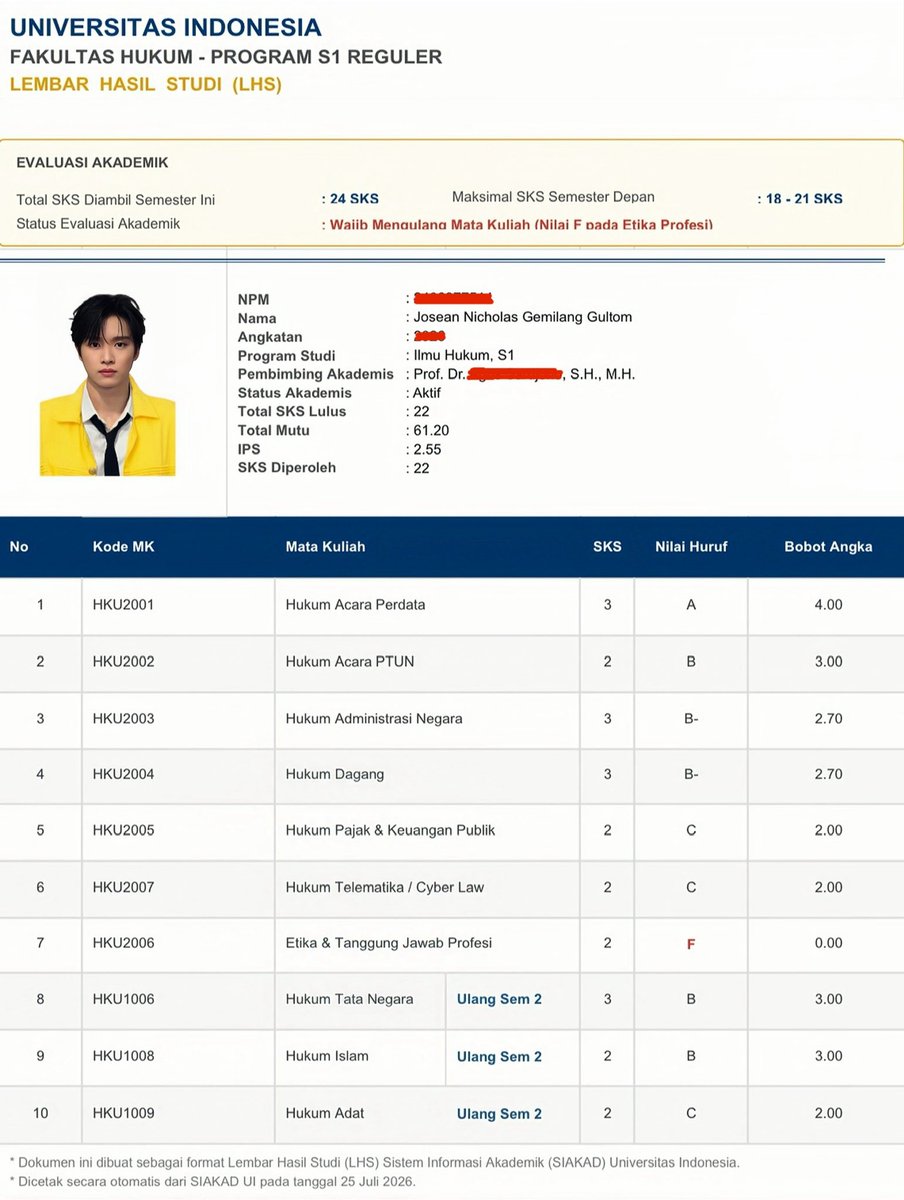
Task: Select the Total Mutu value '61.20'
Action: click(431, 430)
